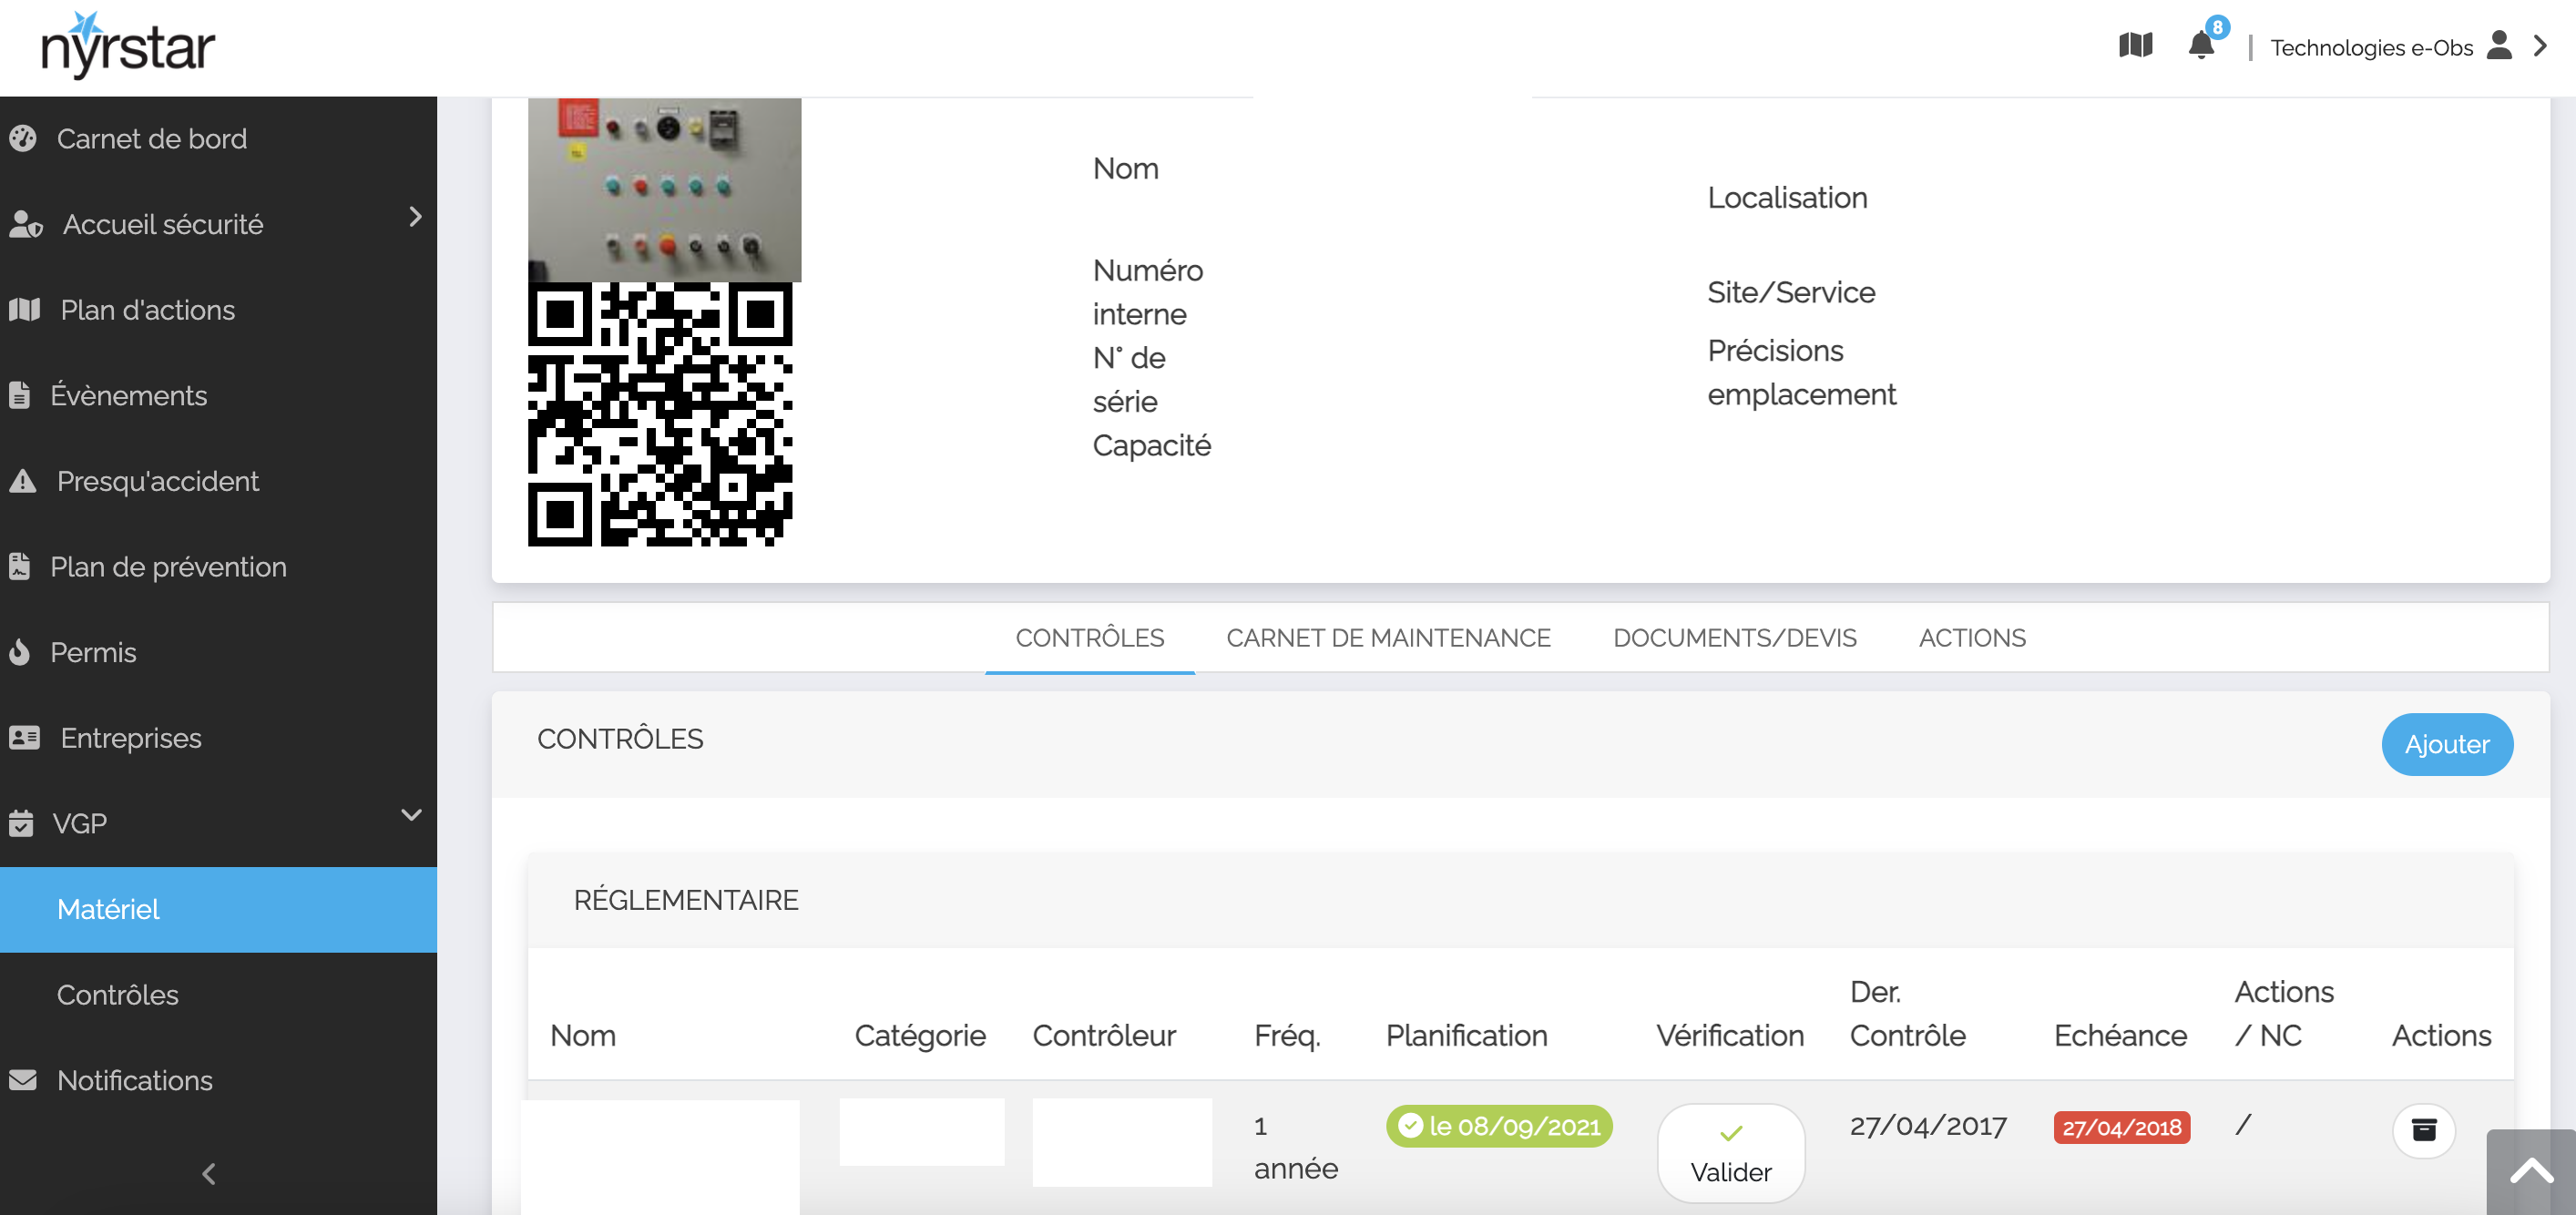This screenshot has width=2576, height=1215.
Task: Click the Site/Service field label
Action: point(1791,292)
